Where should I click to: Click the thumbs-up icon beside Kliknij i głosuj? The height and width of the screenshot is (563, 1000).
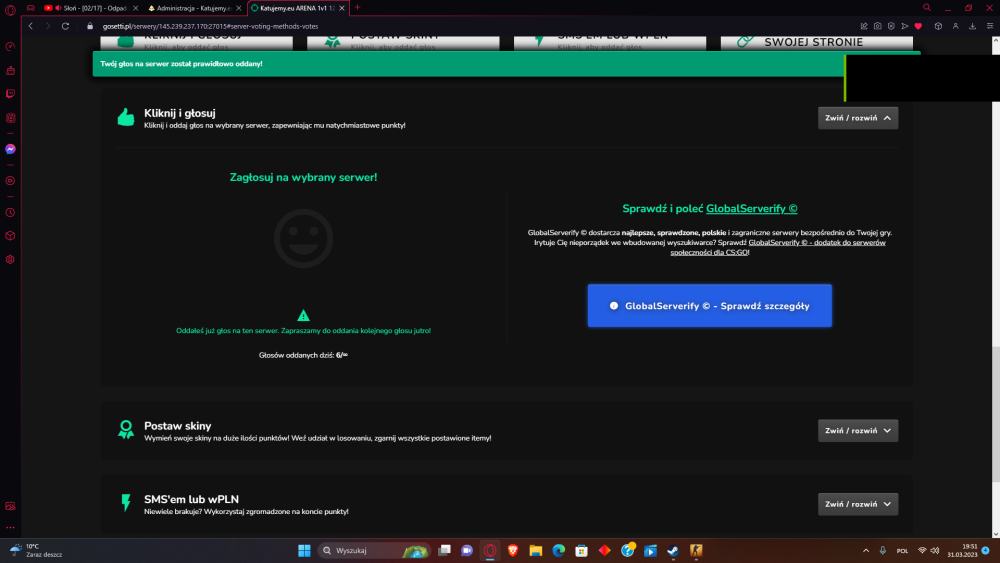(x=126, y=117)
